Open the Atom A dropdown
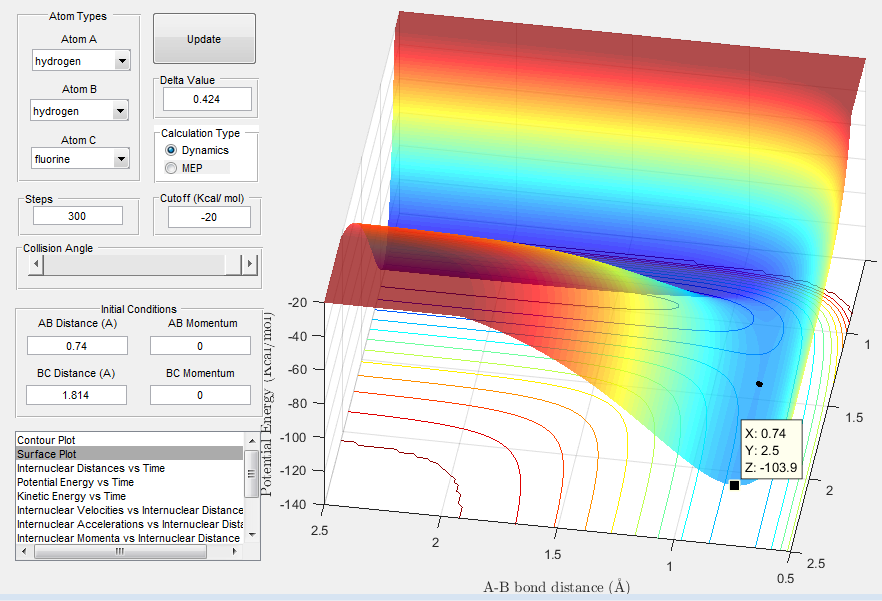The image size is (882, 601). (122, 62)
